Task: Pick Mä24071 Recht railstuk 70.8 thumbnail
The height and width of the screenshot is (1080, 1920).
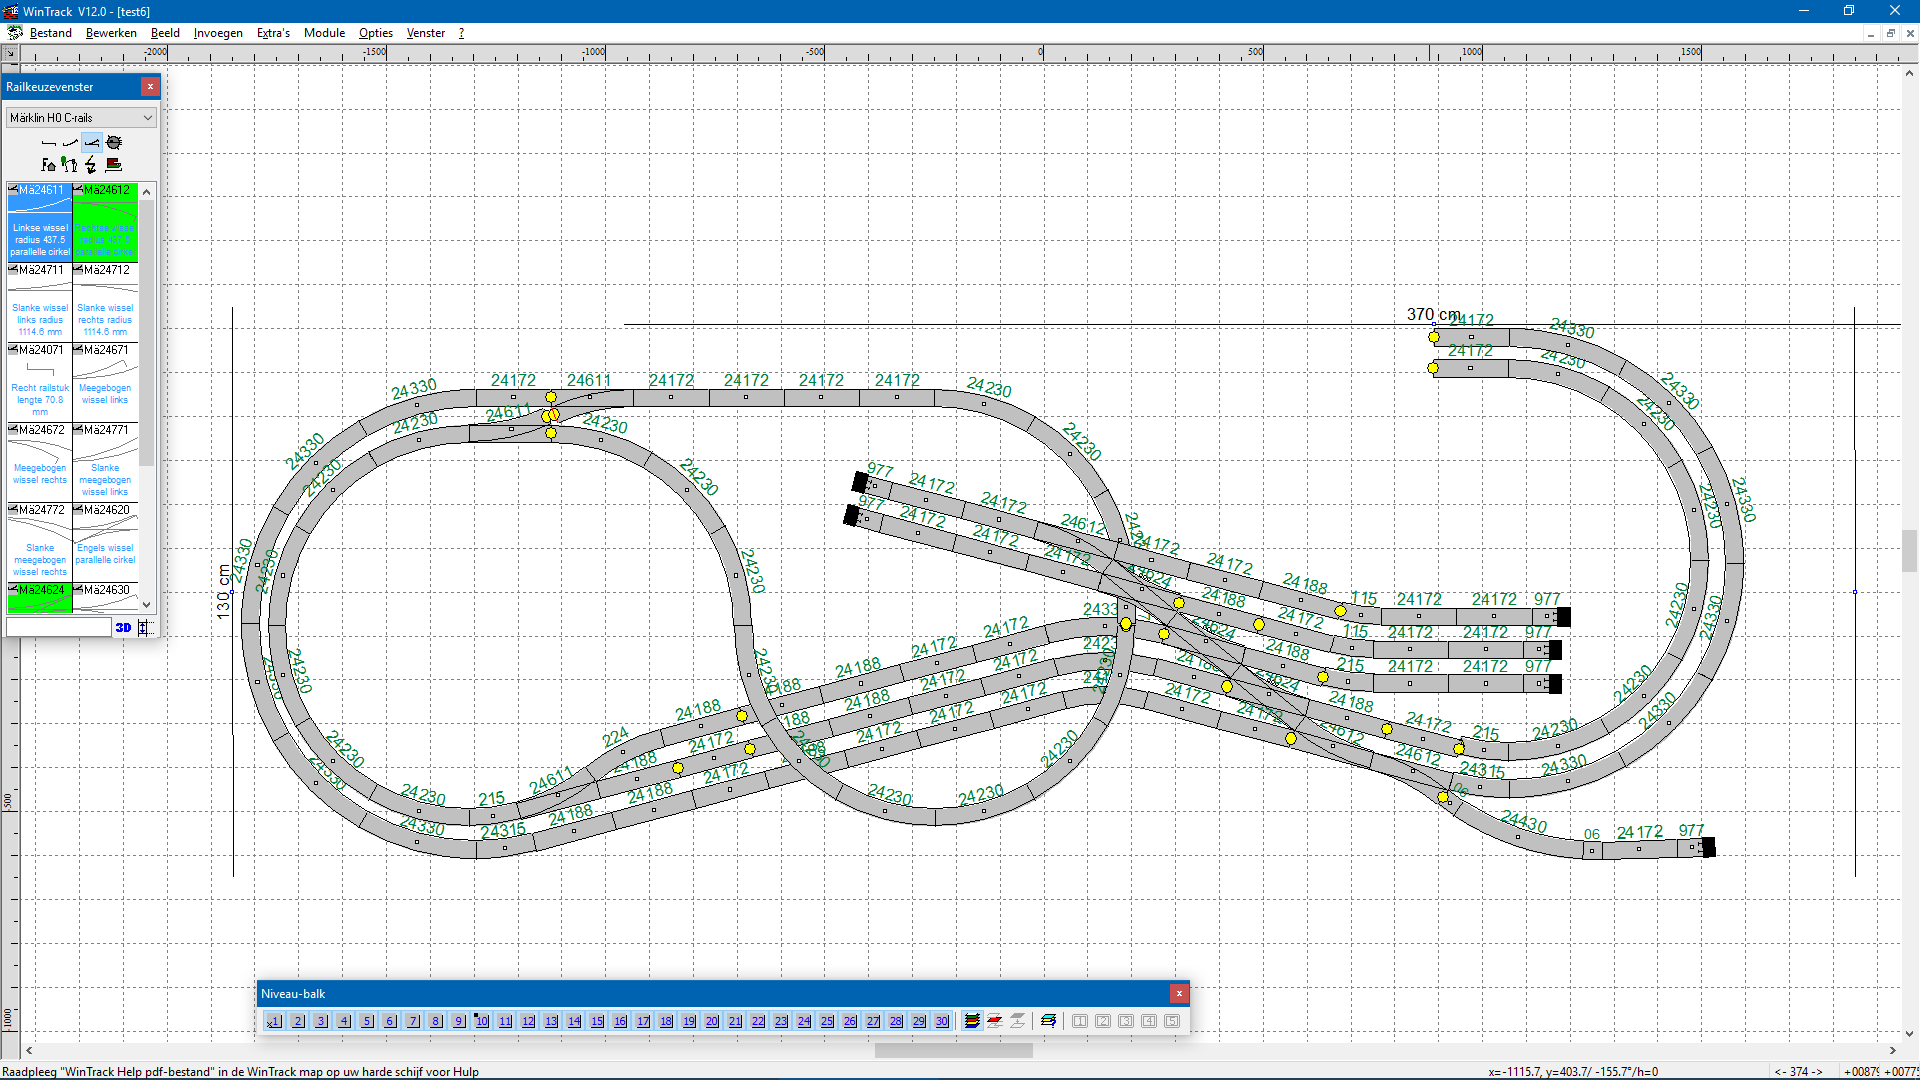Action: [40, 382]
